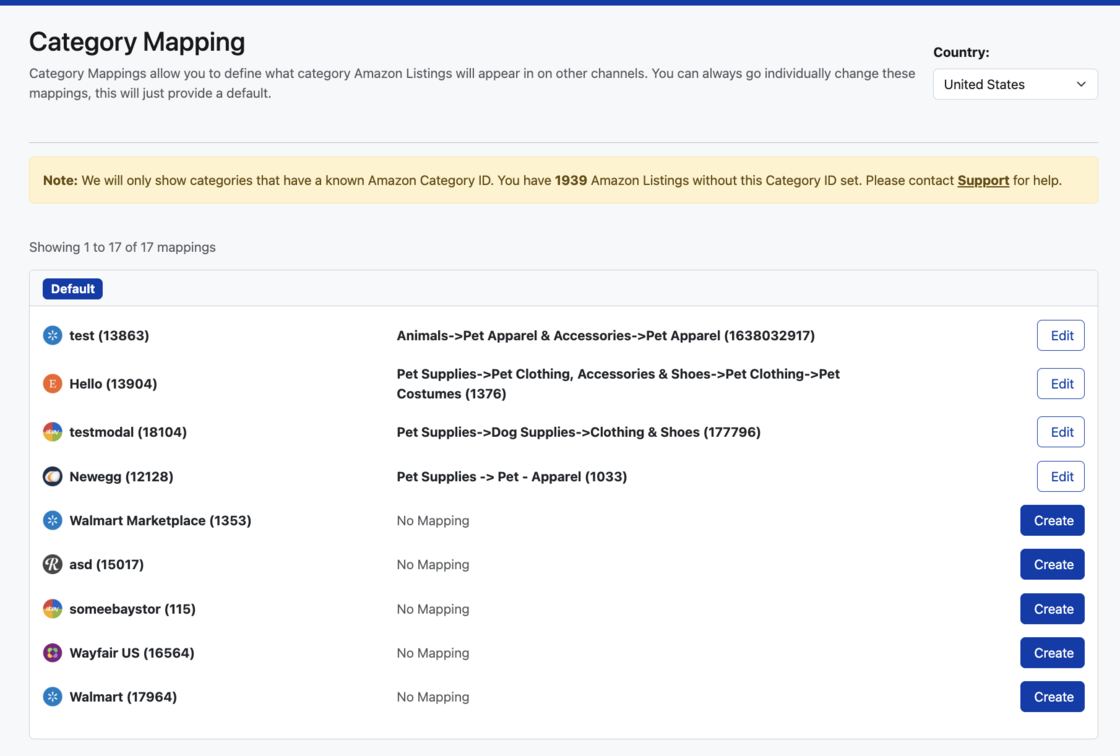Create mapping for asd (15017)
This screenshot has height=756, width=1120.
1052,564
